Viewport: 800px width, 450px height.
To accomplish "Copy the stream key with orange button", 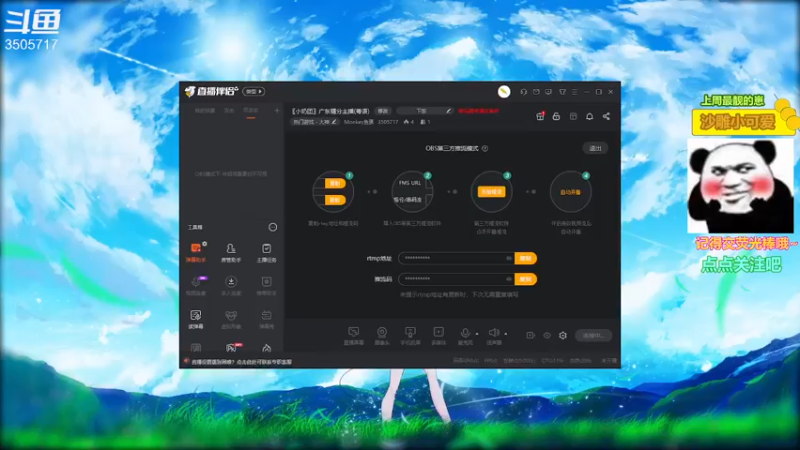I will 526,279.
